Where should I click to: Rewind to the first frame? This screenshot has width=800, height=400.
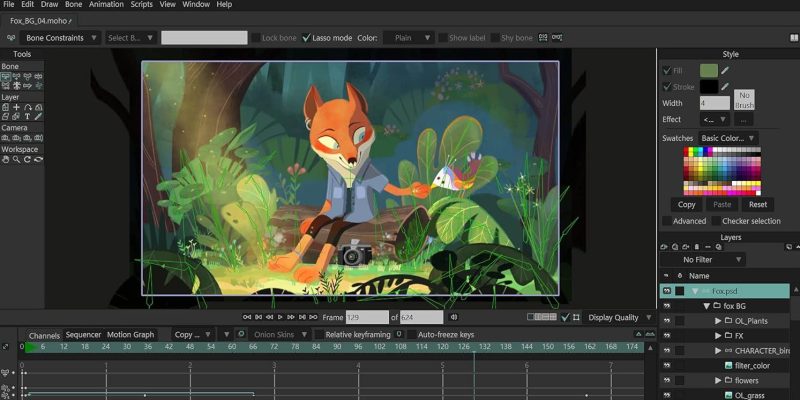click(247, 317)
